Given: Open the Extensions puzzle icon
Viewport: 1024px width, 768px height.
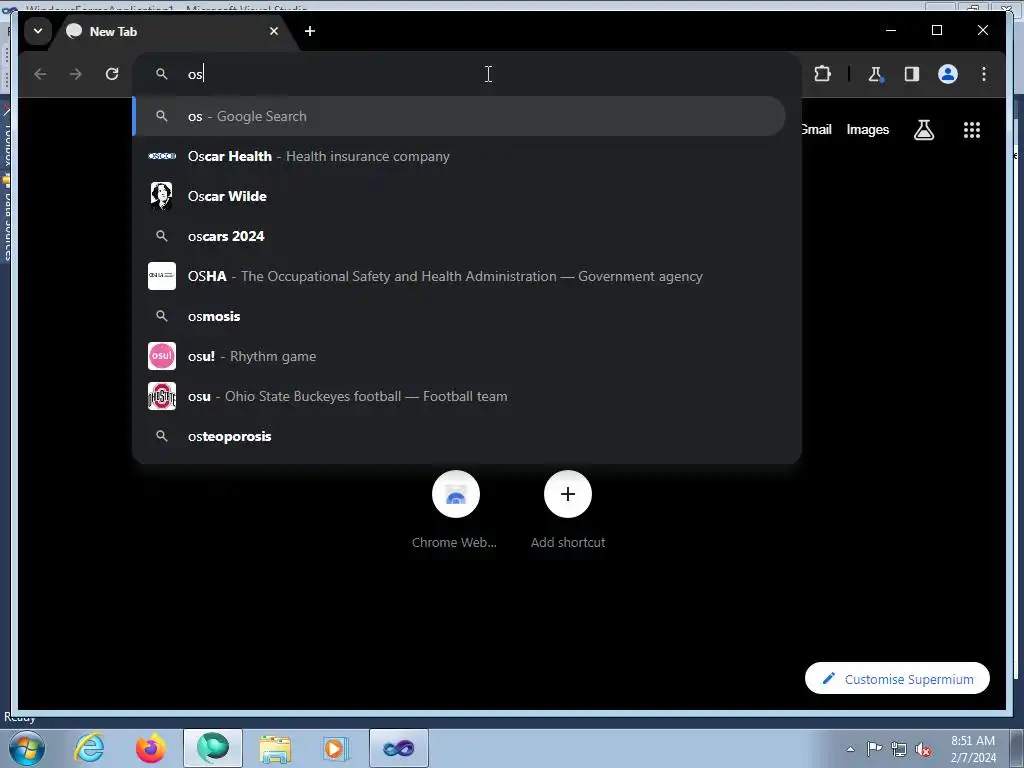Looking at the screenshot, I should 822,74.
